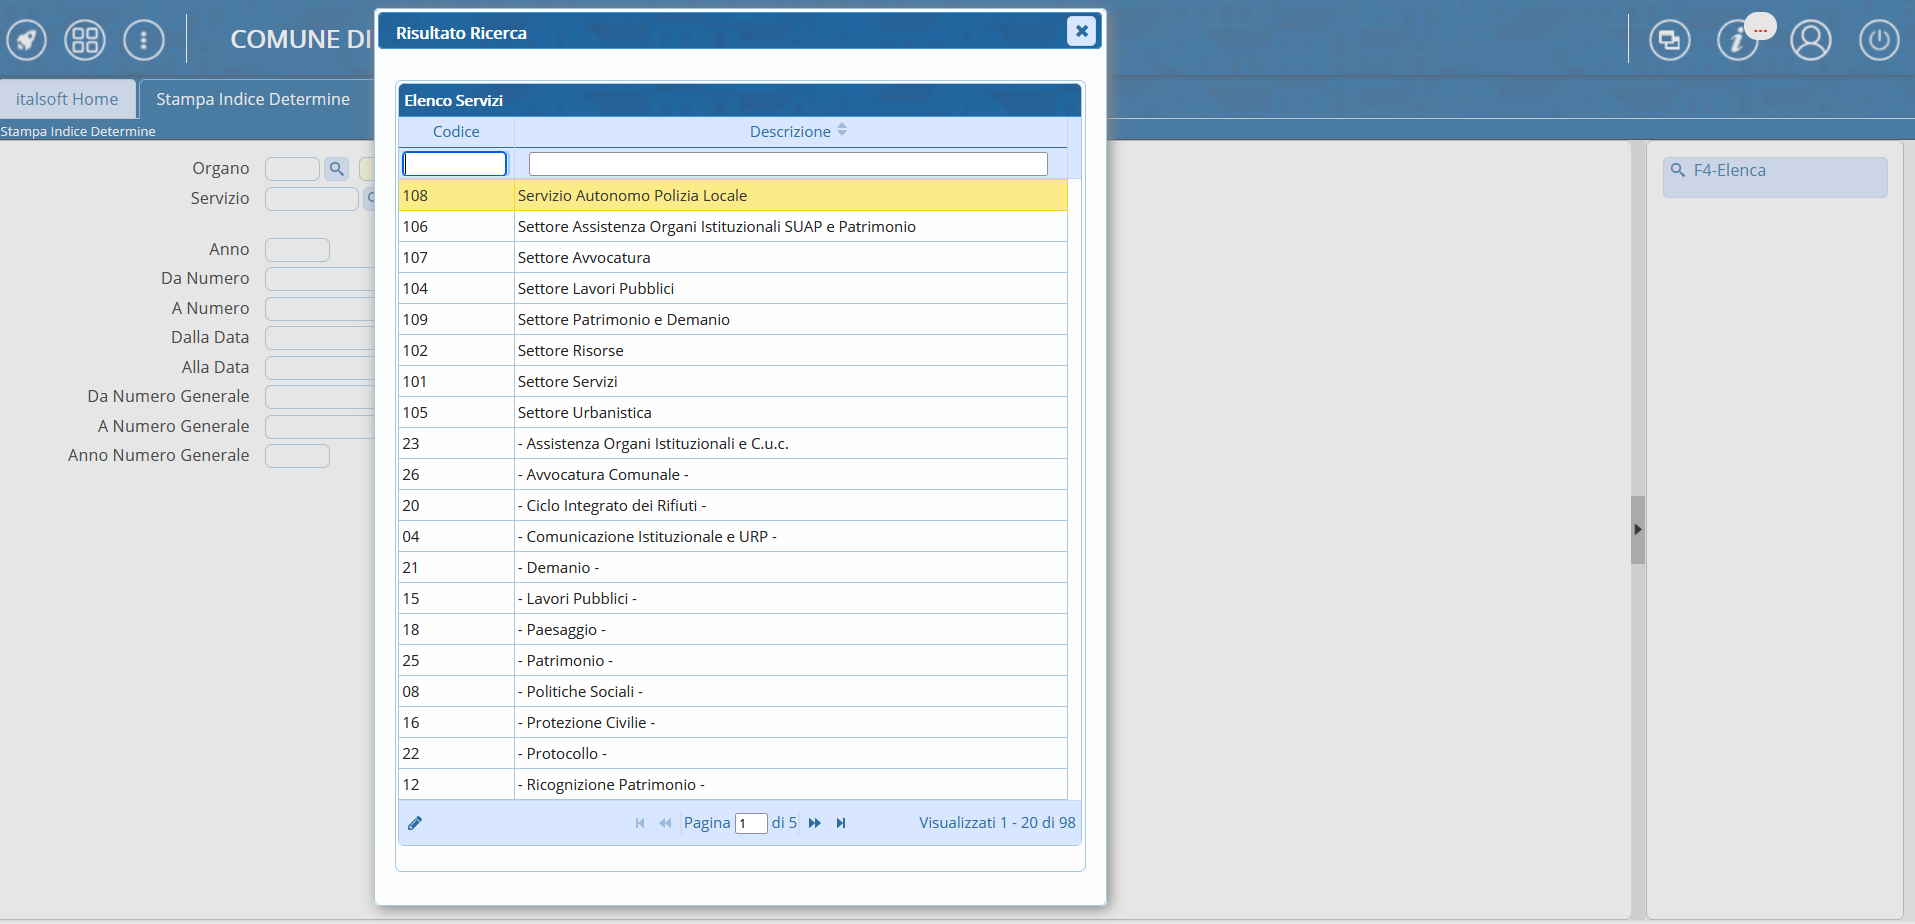Screen dimensions: 1915x924
Task: Click the rocket launcher icon in header
Action: pyautogui.click(x=27, y=40)
